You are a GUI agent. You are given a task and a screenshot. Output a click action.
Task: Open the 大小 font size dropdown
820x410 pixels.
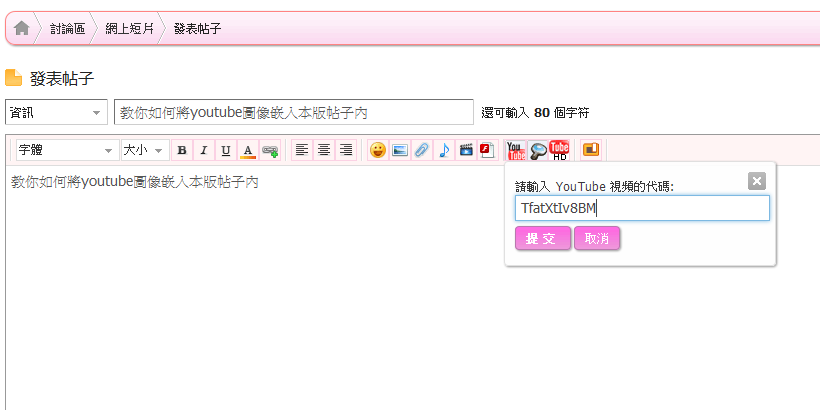tap(145, 151)
